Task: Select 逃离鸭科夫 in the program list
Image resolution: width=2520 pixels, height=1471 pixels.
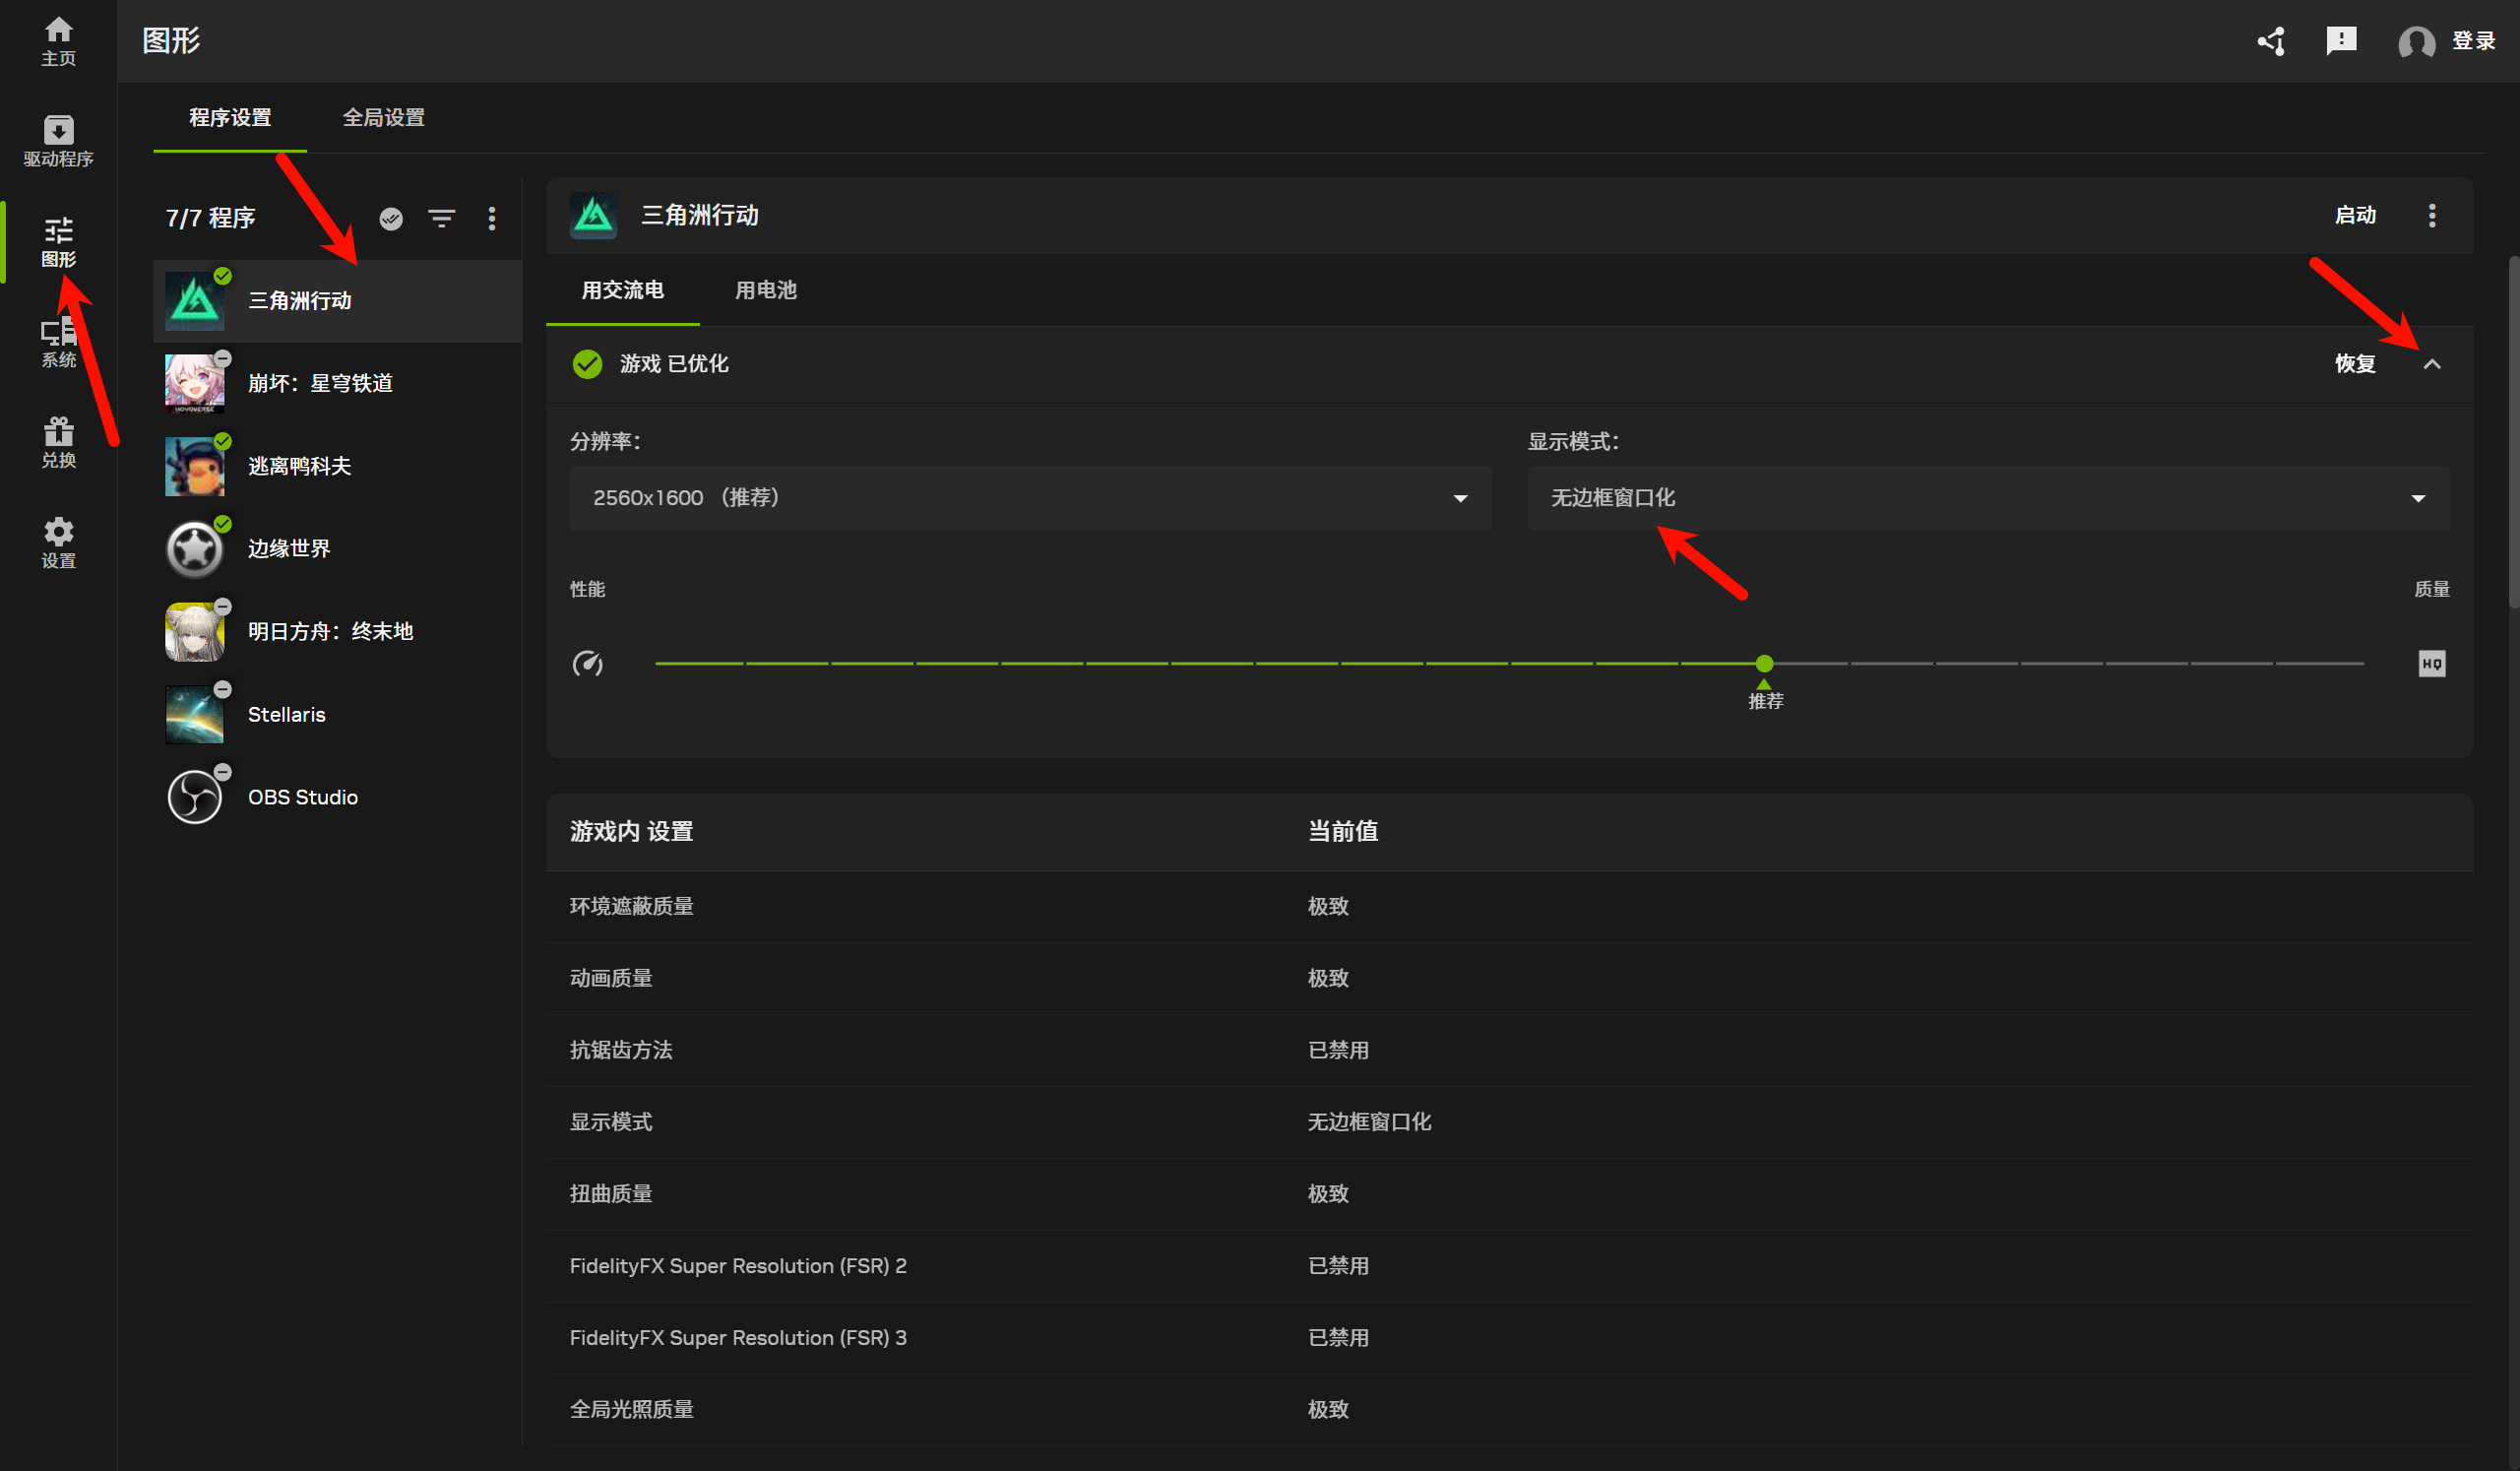Action: point(337,466)
